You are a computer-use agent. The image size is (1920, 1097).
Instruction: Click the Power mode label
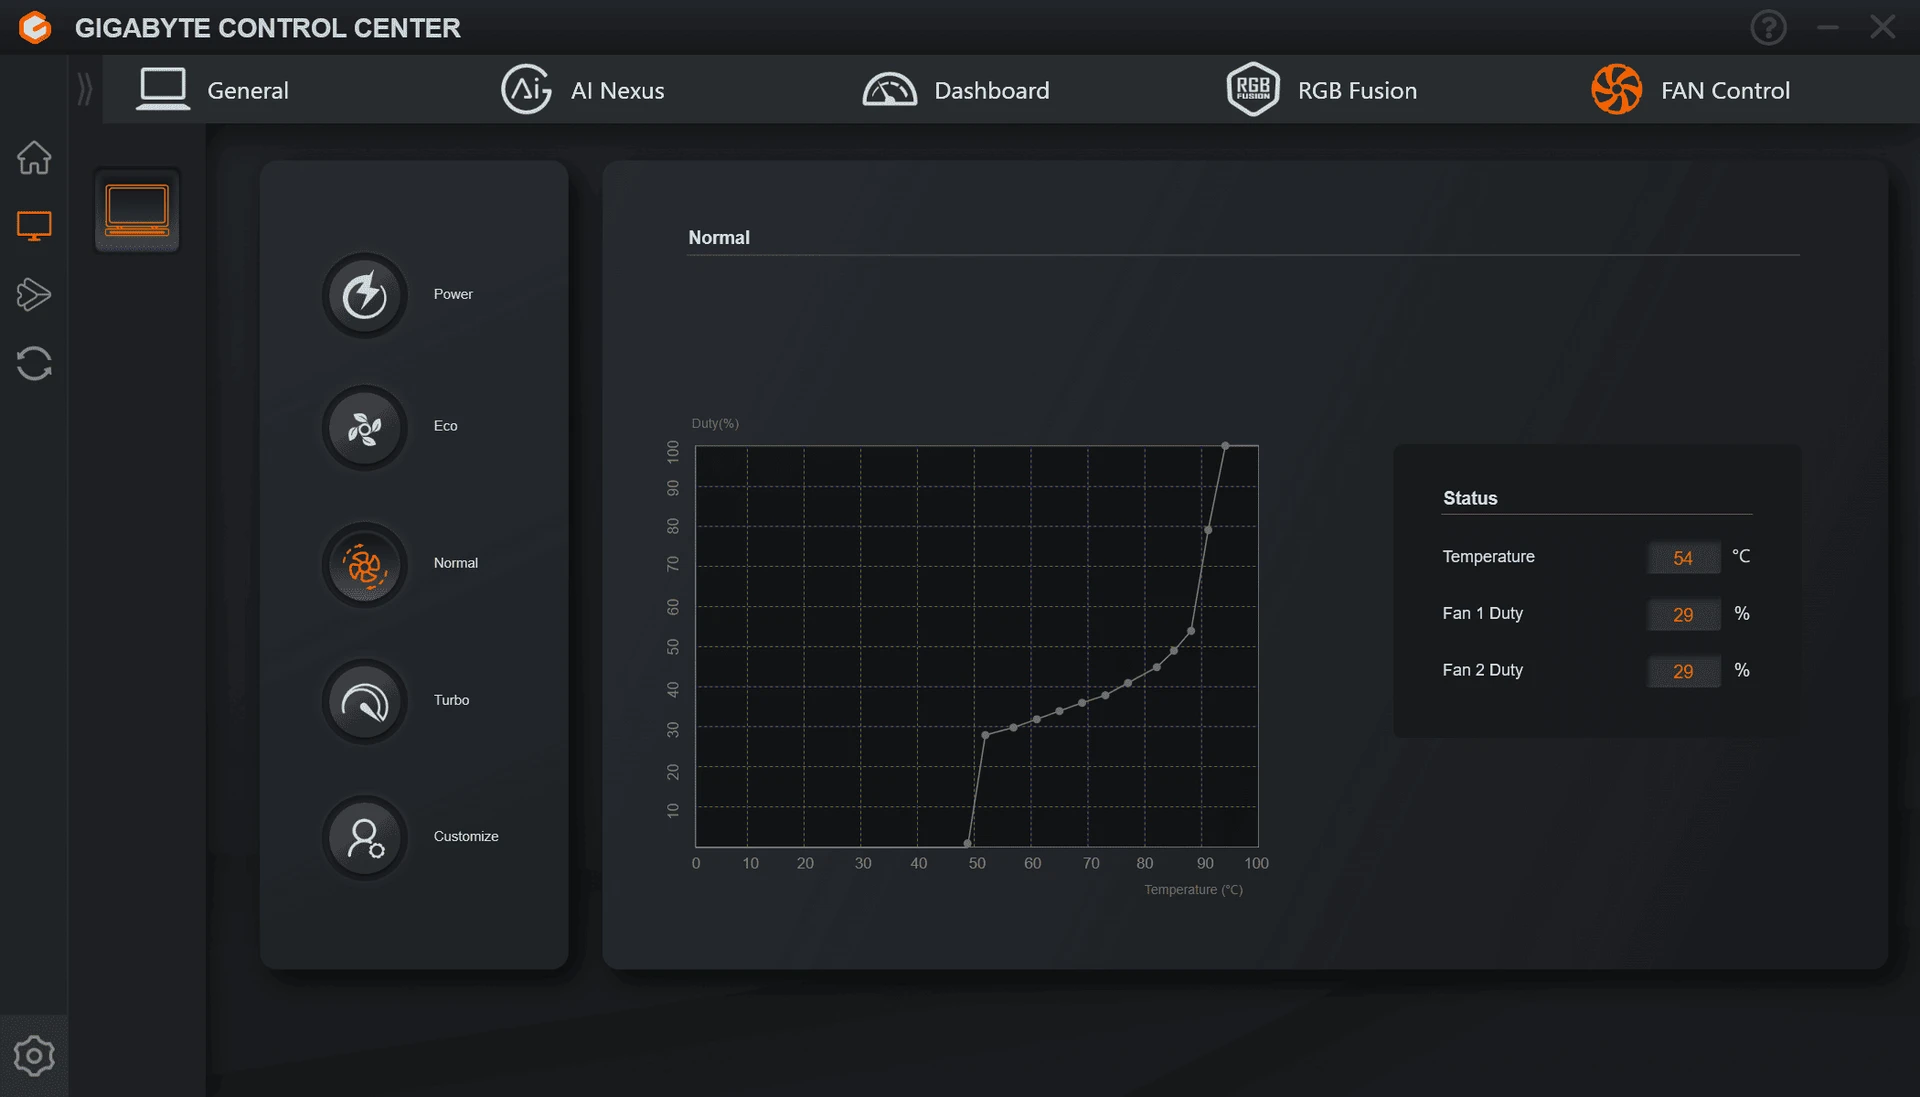tap(453, 294)
